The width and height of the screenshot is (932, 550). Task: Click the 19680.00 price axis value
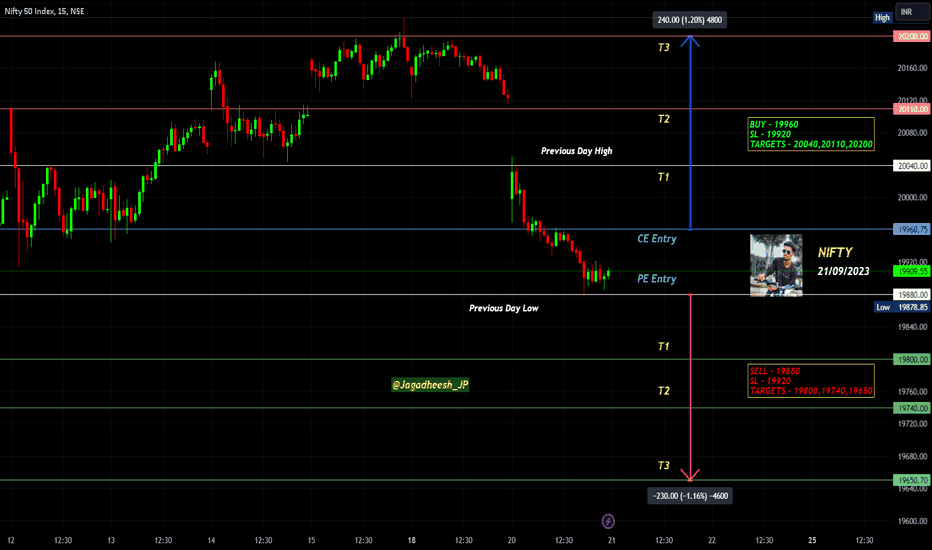pyautogui.click(x=912, y=457)
